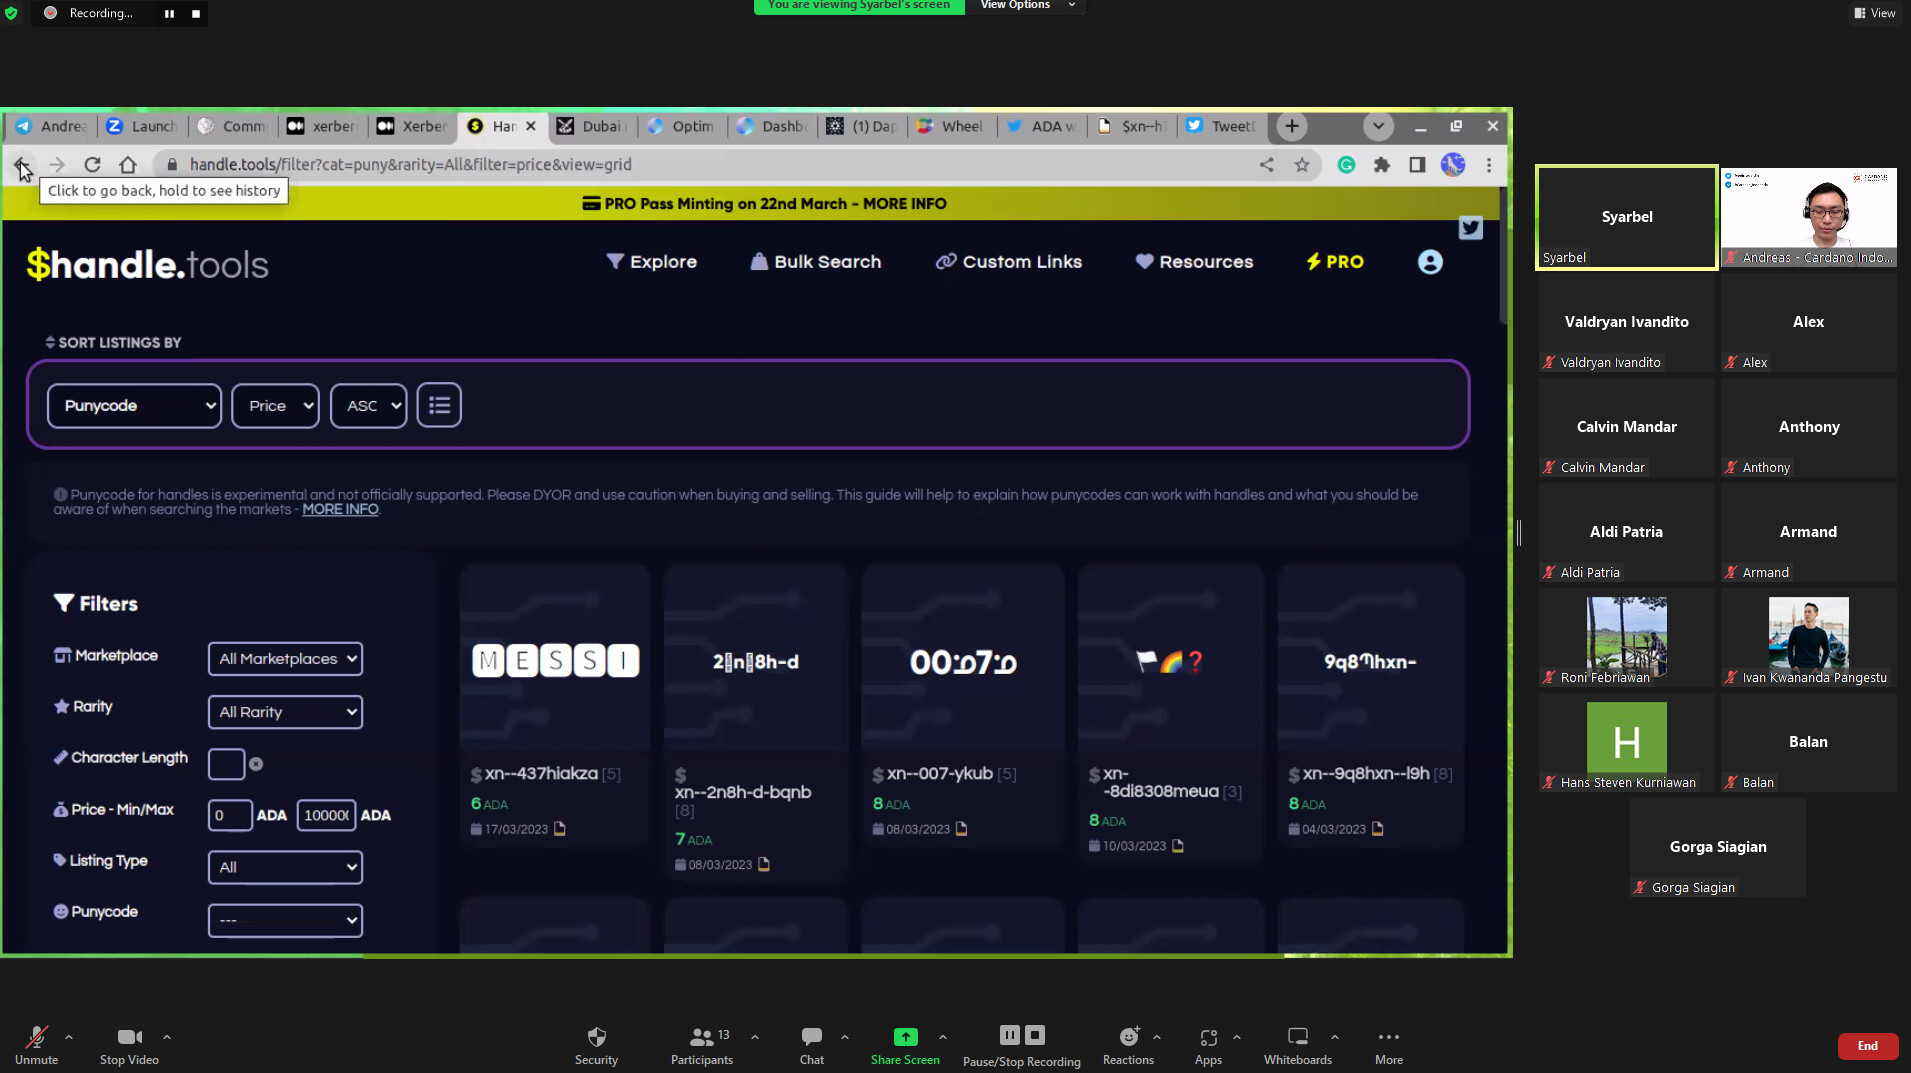This screenshot has height=1073, width=1911.
Task: Open Zoom Apps
Action: pos(1208,1045)
